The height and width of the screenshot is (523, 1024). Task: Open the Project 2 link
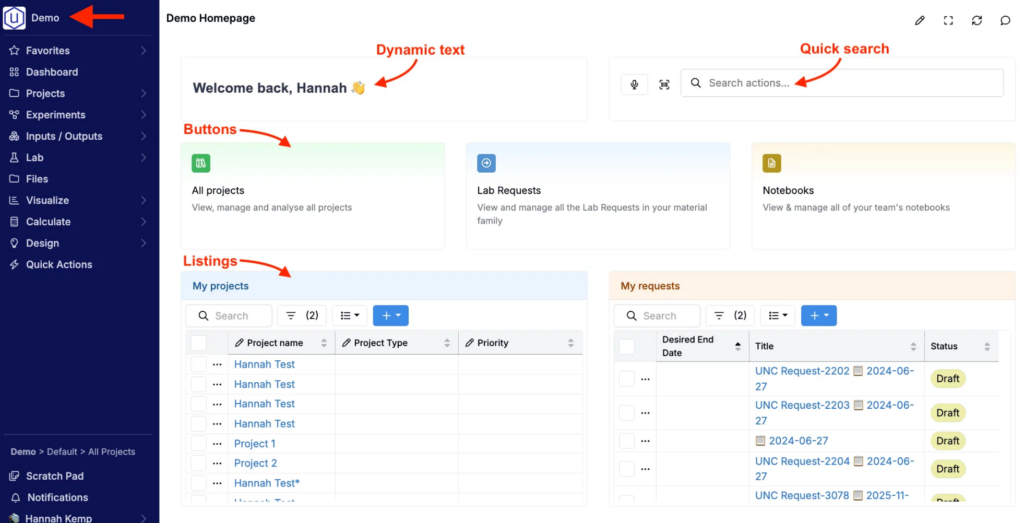click(x=255, y=463)
